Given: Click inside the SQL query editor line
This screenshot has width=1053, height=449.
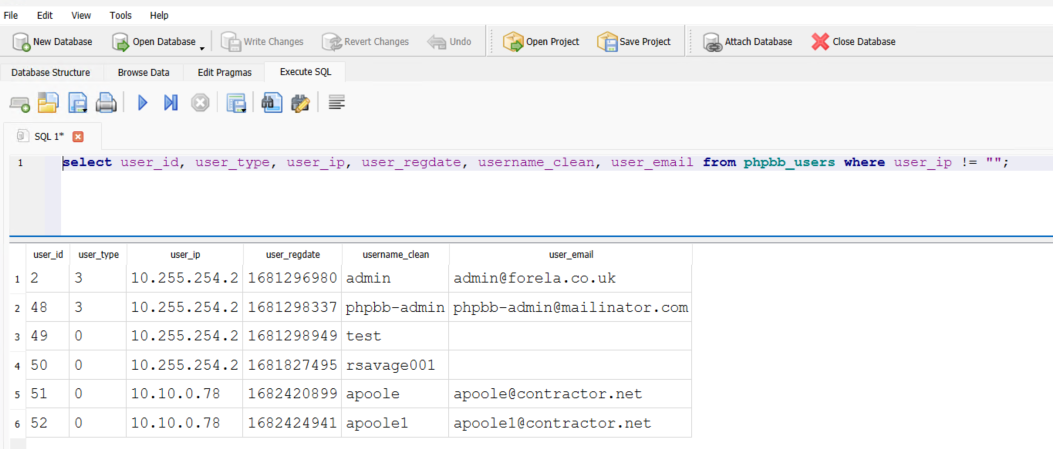Looking at the screenshot, I should 557,163.
